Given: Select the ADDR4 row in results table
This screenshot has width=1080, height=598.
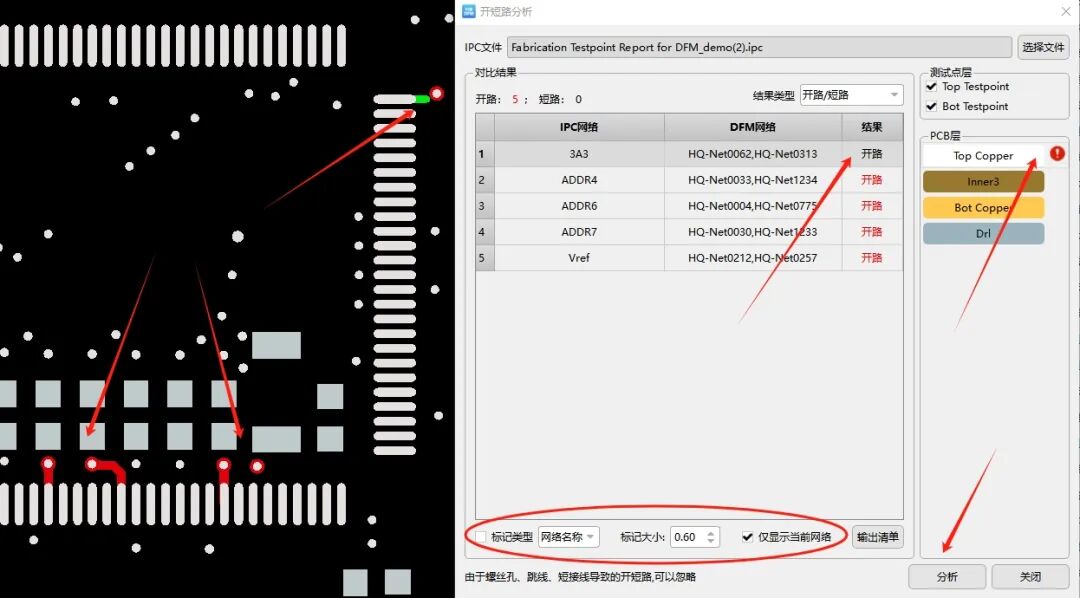Looking at the screenshot, I should [579, 180].
